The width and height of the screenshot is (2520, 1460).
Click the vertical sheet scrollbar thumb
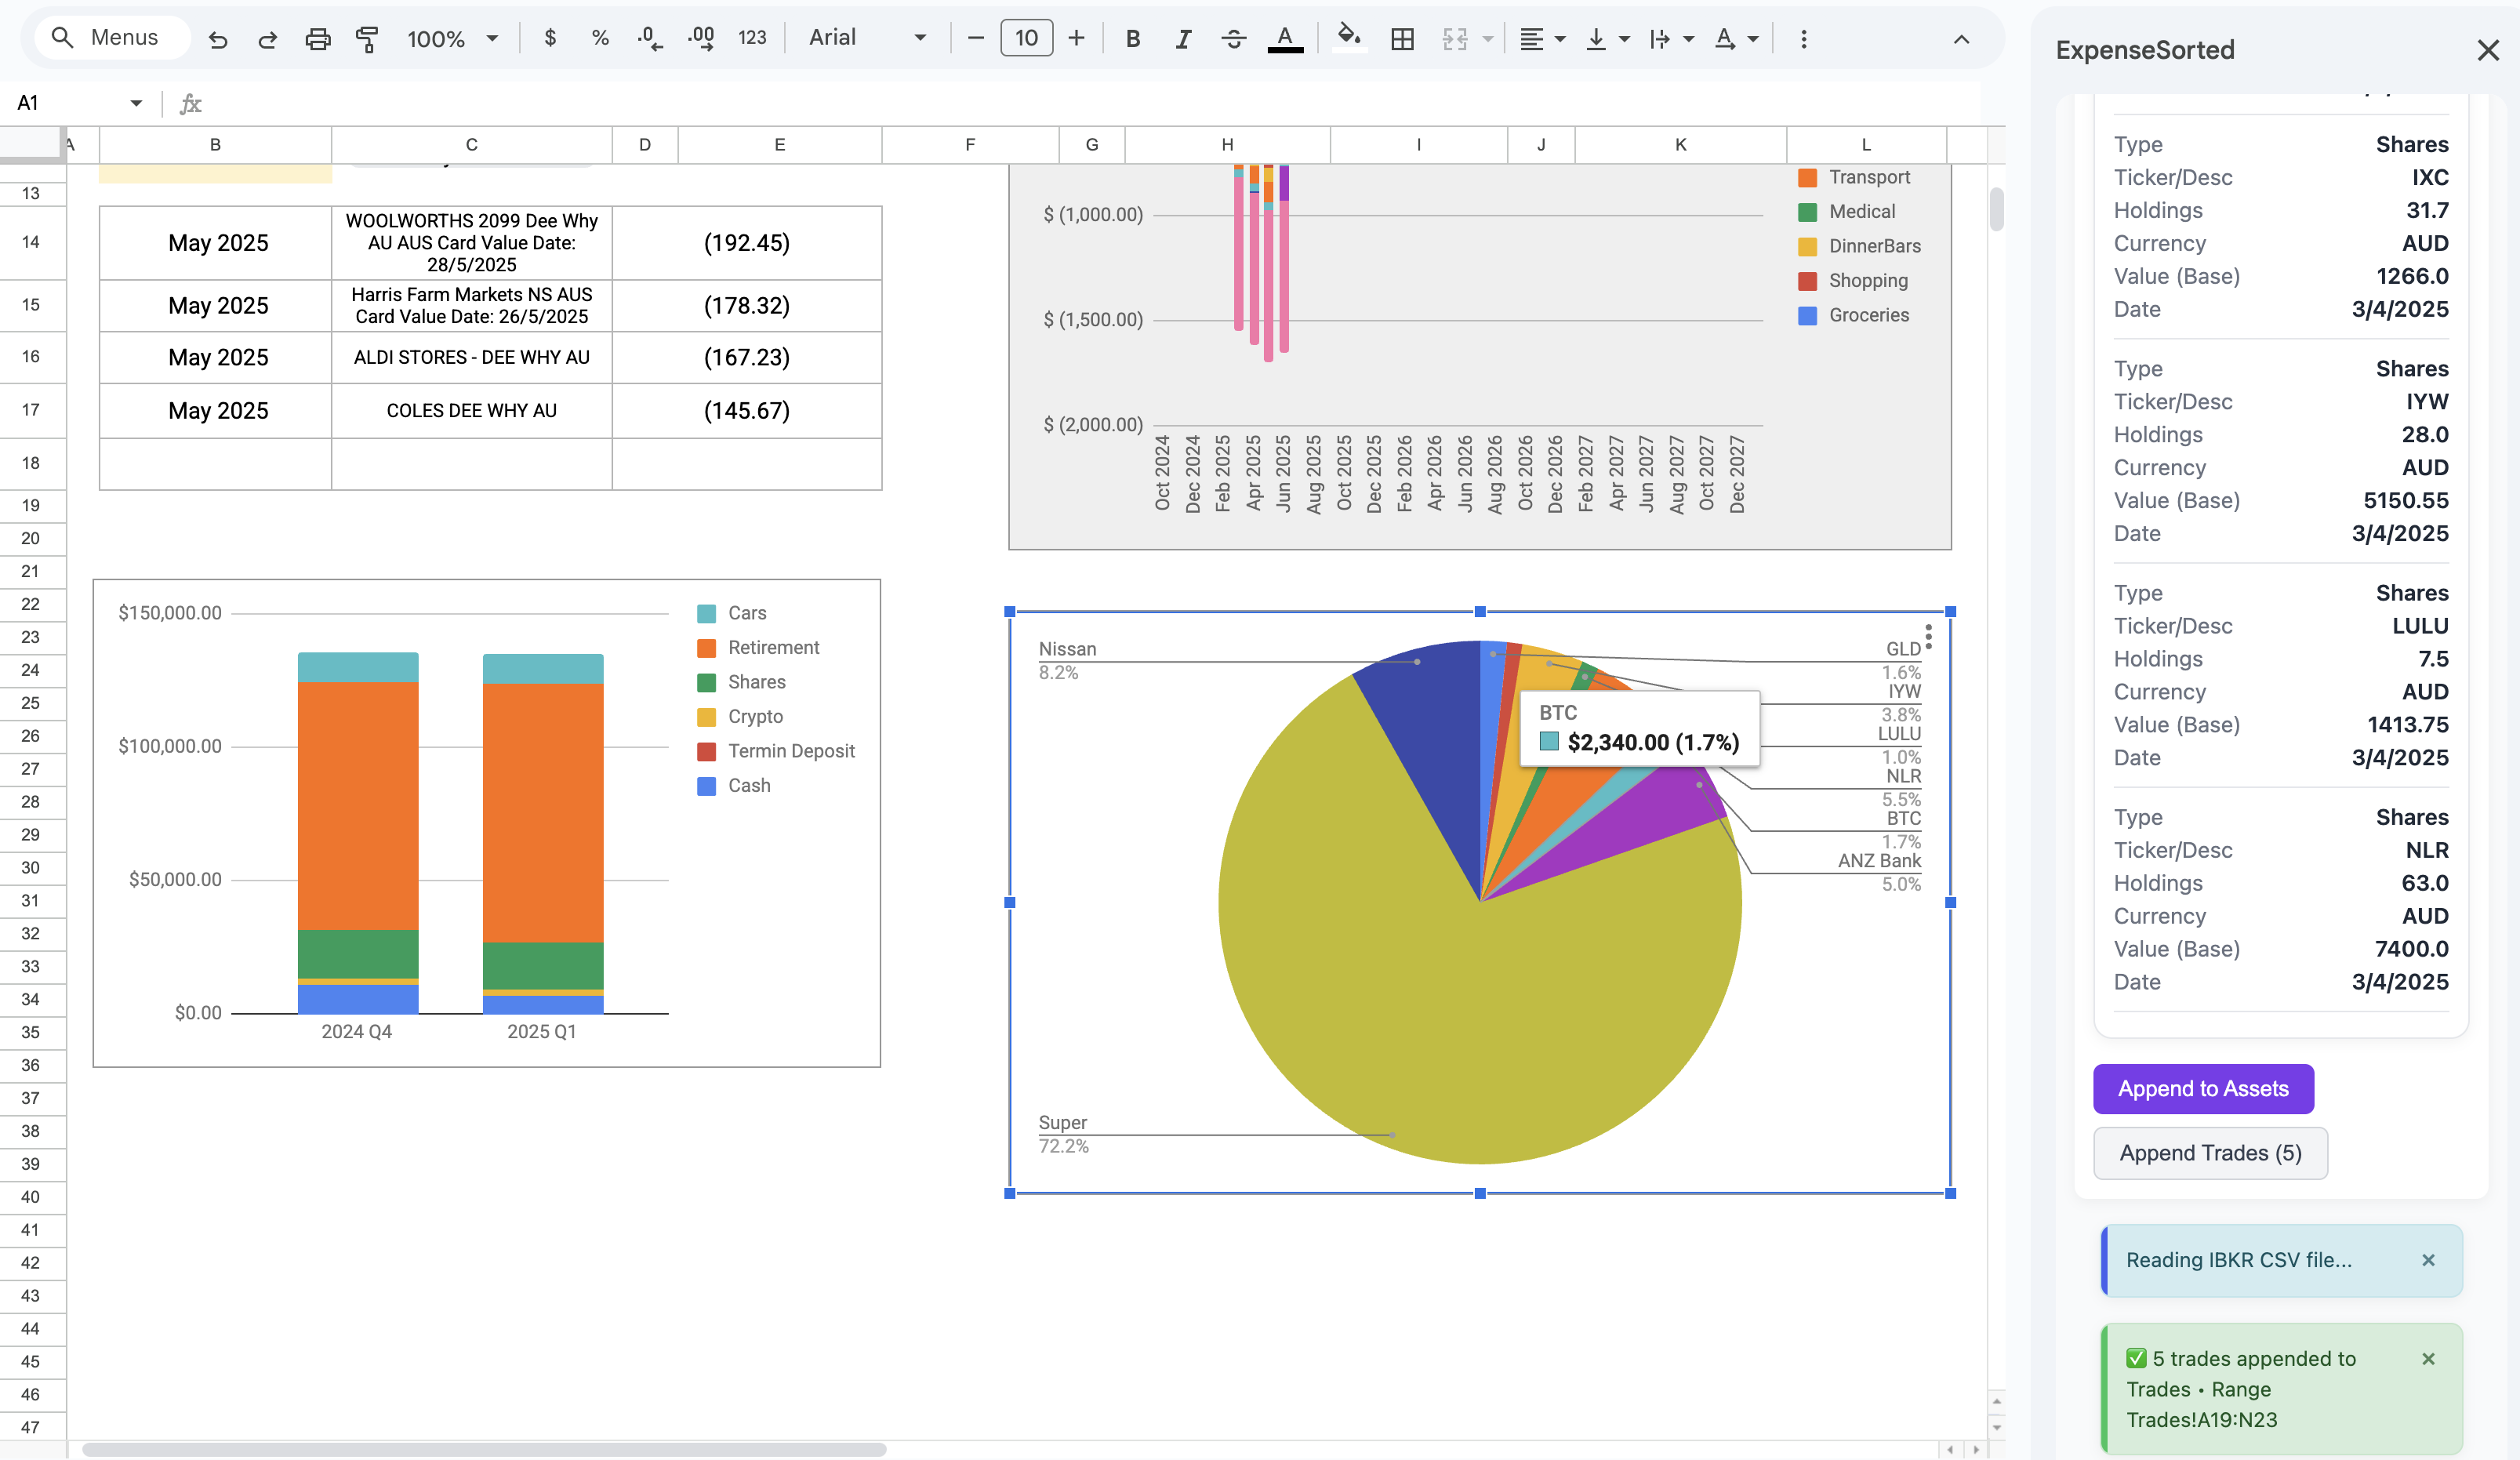[1996, 209]
